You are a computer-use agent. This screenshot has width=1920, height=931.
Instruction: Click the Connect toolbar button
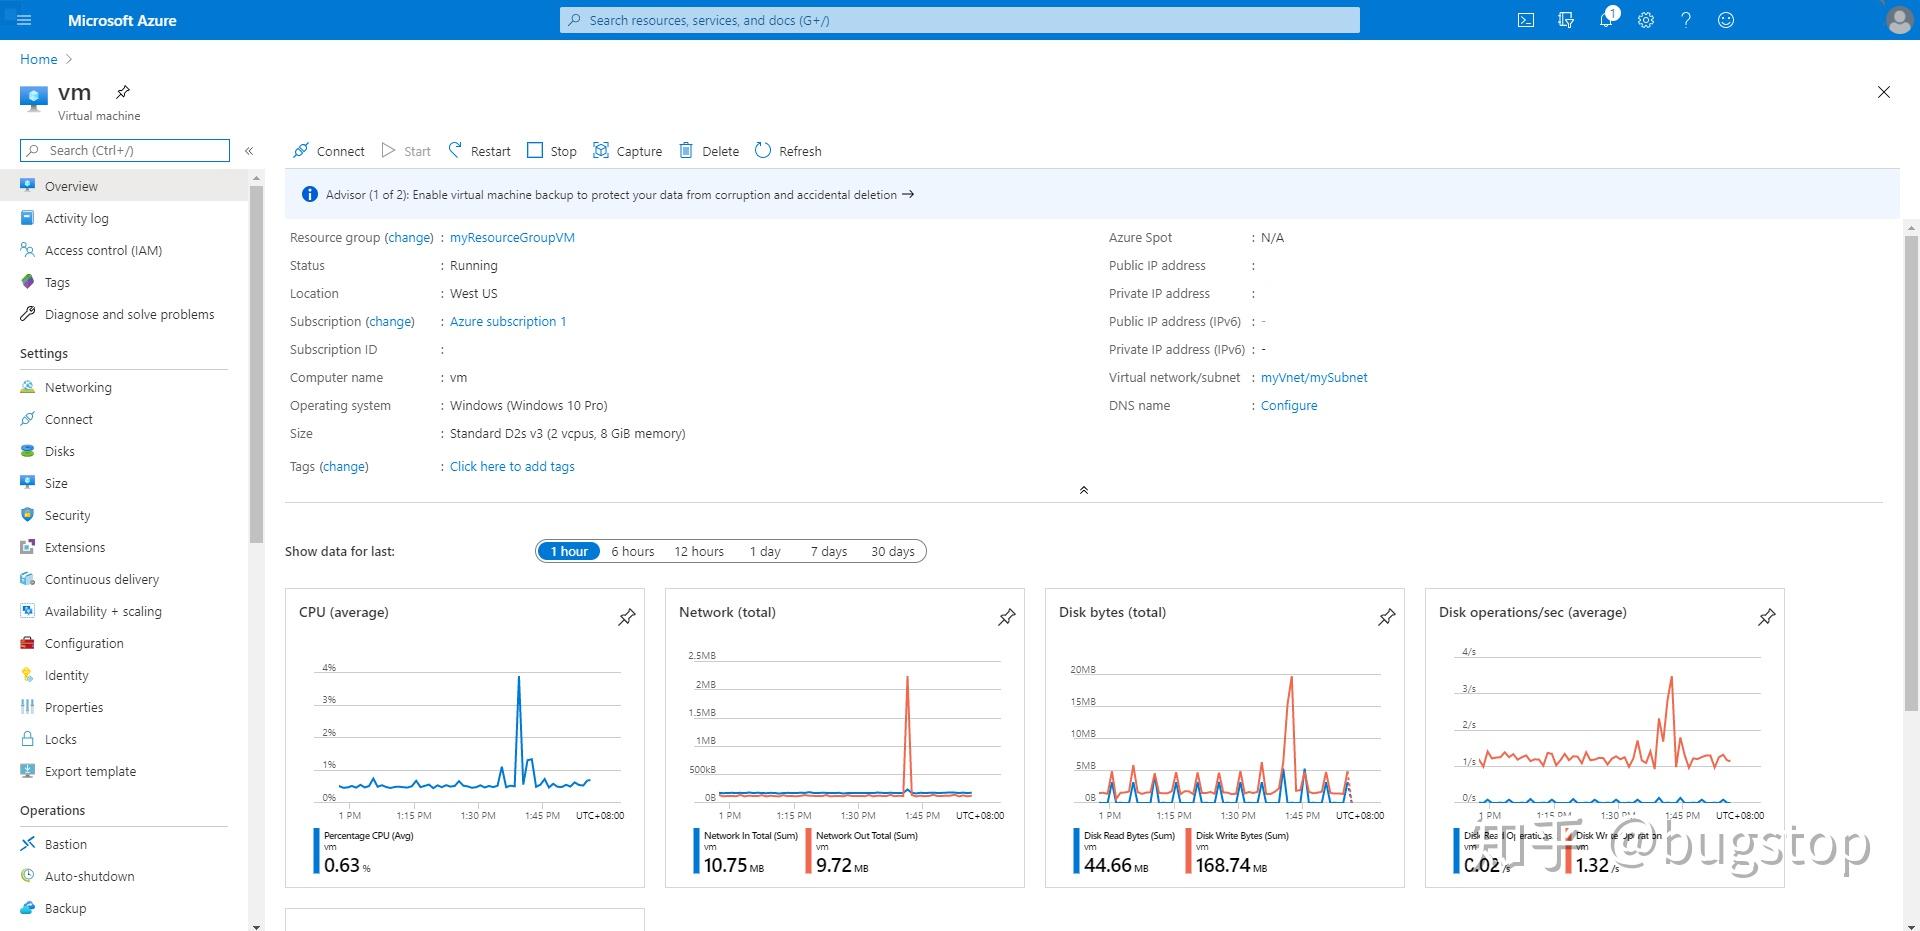328,151
